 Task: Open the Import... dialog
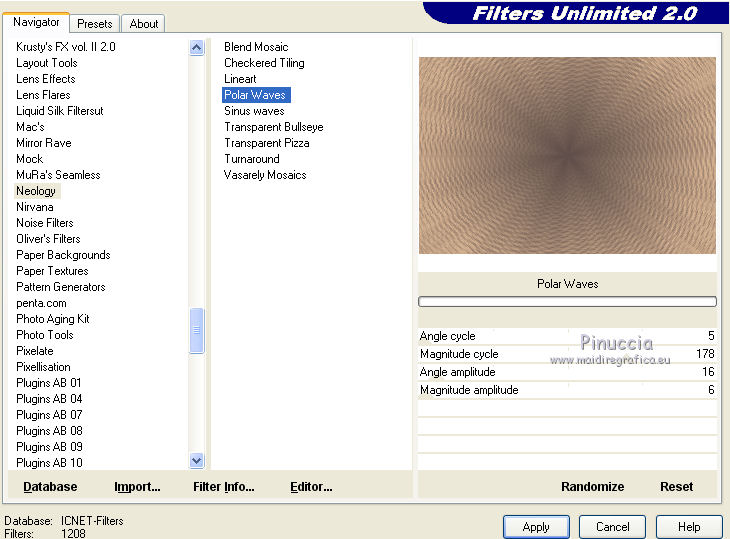pos(137,486)
